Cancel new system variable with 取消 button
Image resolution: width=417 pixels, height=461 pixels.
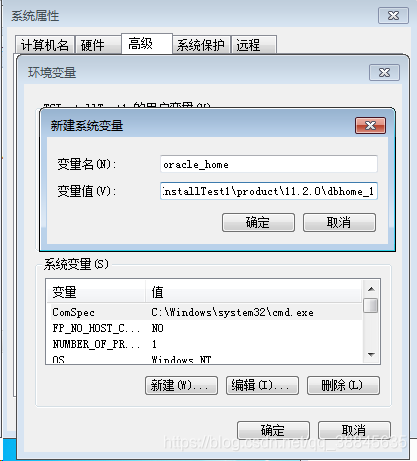[x=339, y=222]
